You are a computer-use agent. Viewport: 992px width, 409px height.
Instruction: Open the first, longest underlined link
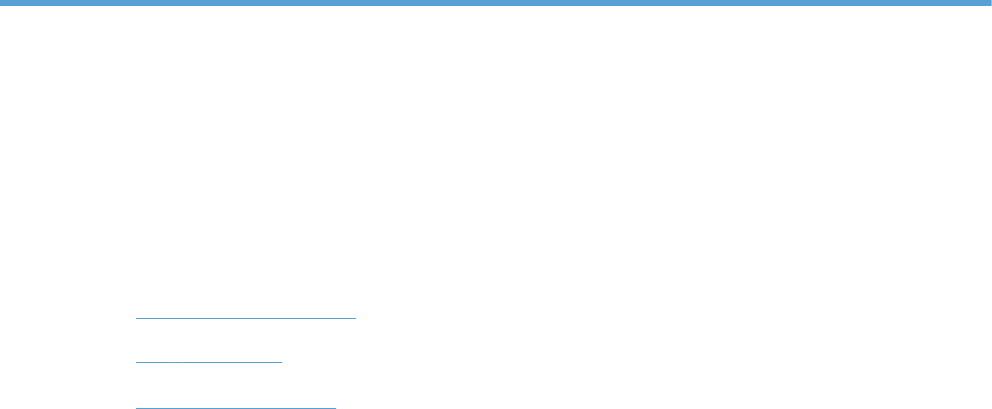pos(246,311)
